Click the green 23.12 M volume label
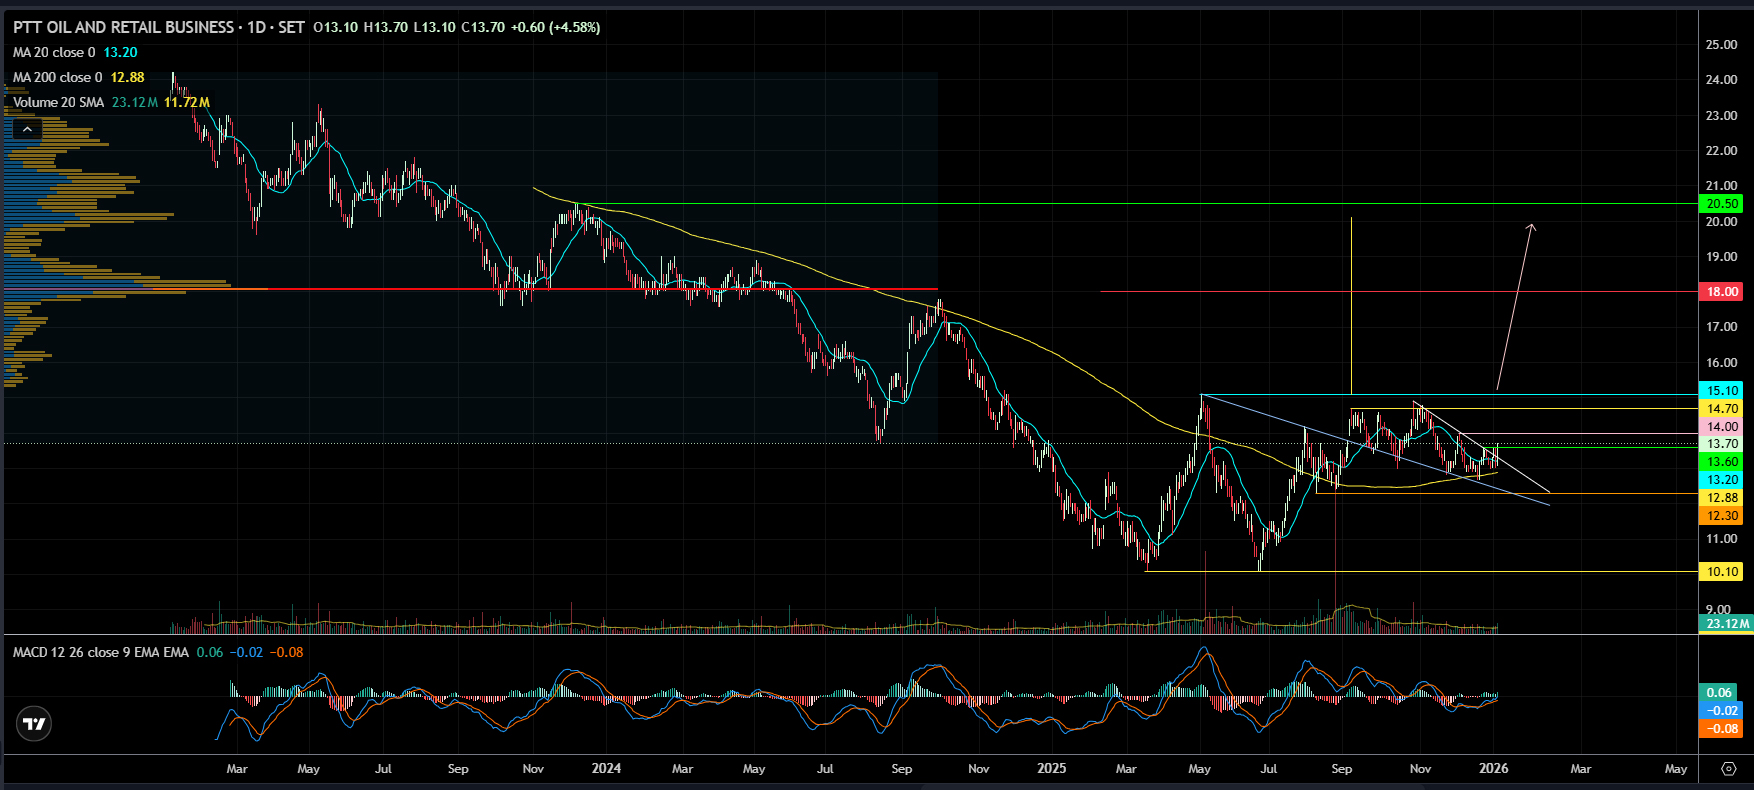The image size is (1754, 790). coord(1726,623)
